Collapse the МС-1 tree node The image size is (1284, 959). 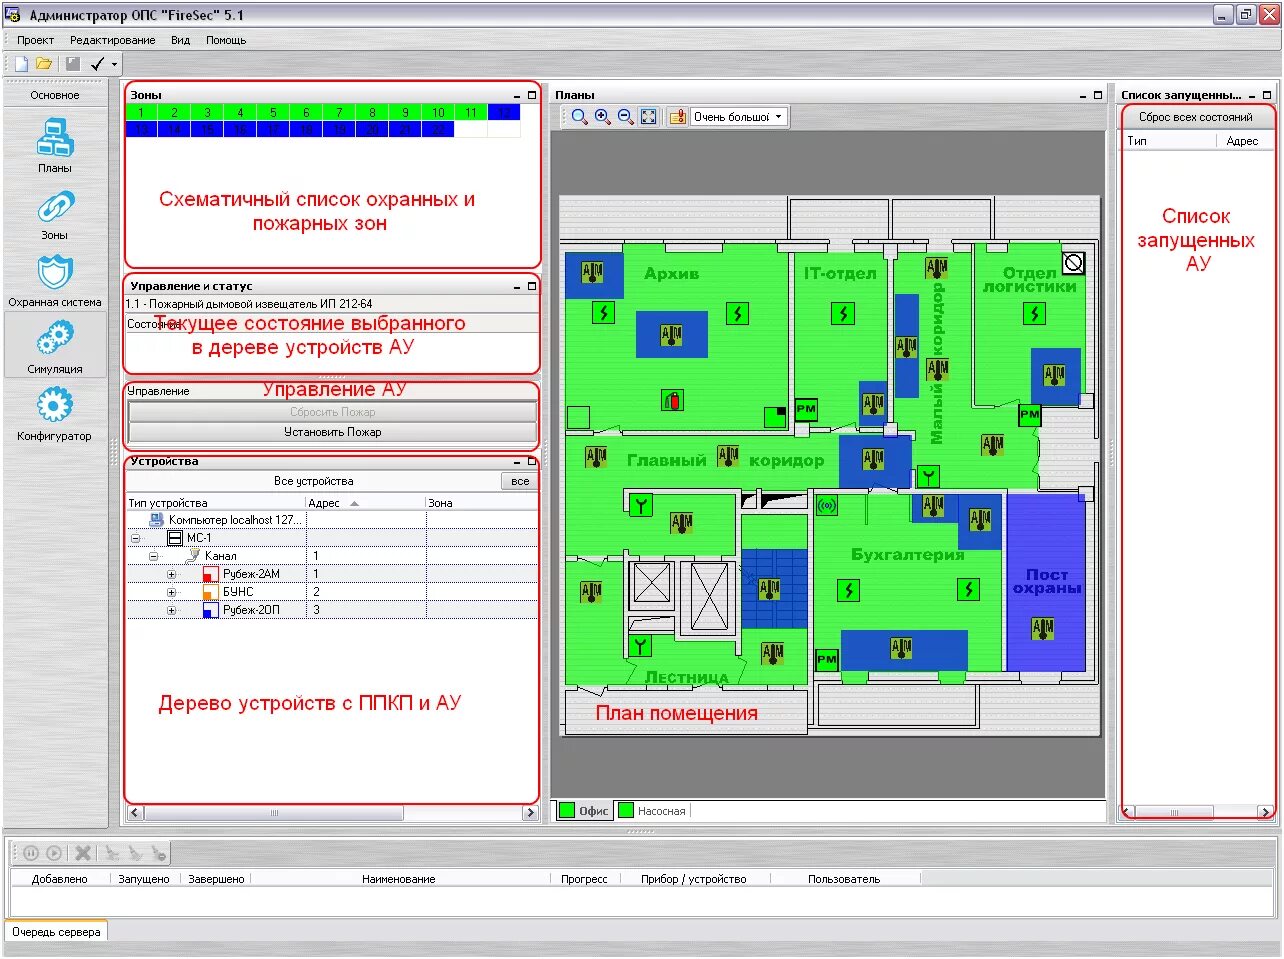pos(135,538)
